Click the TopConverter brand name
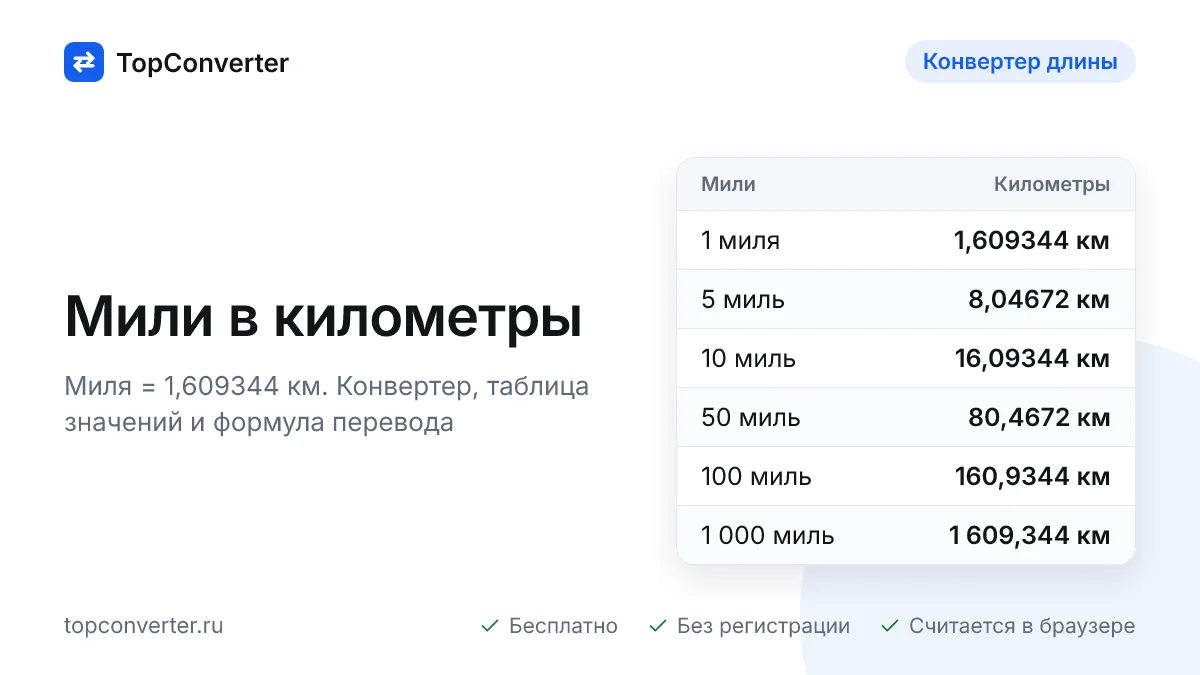1200x675 pixels. [x=202, y=63]
